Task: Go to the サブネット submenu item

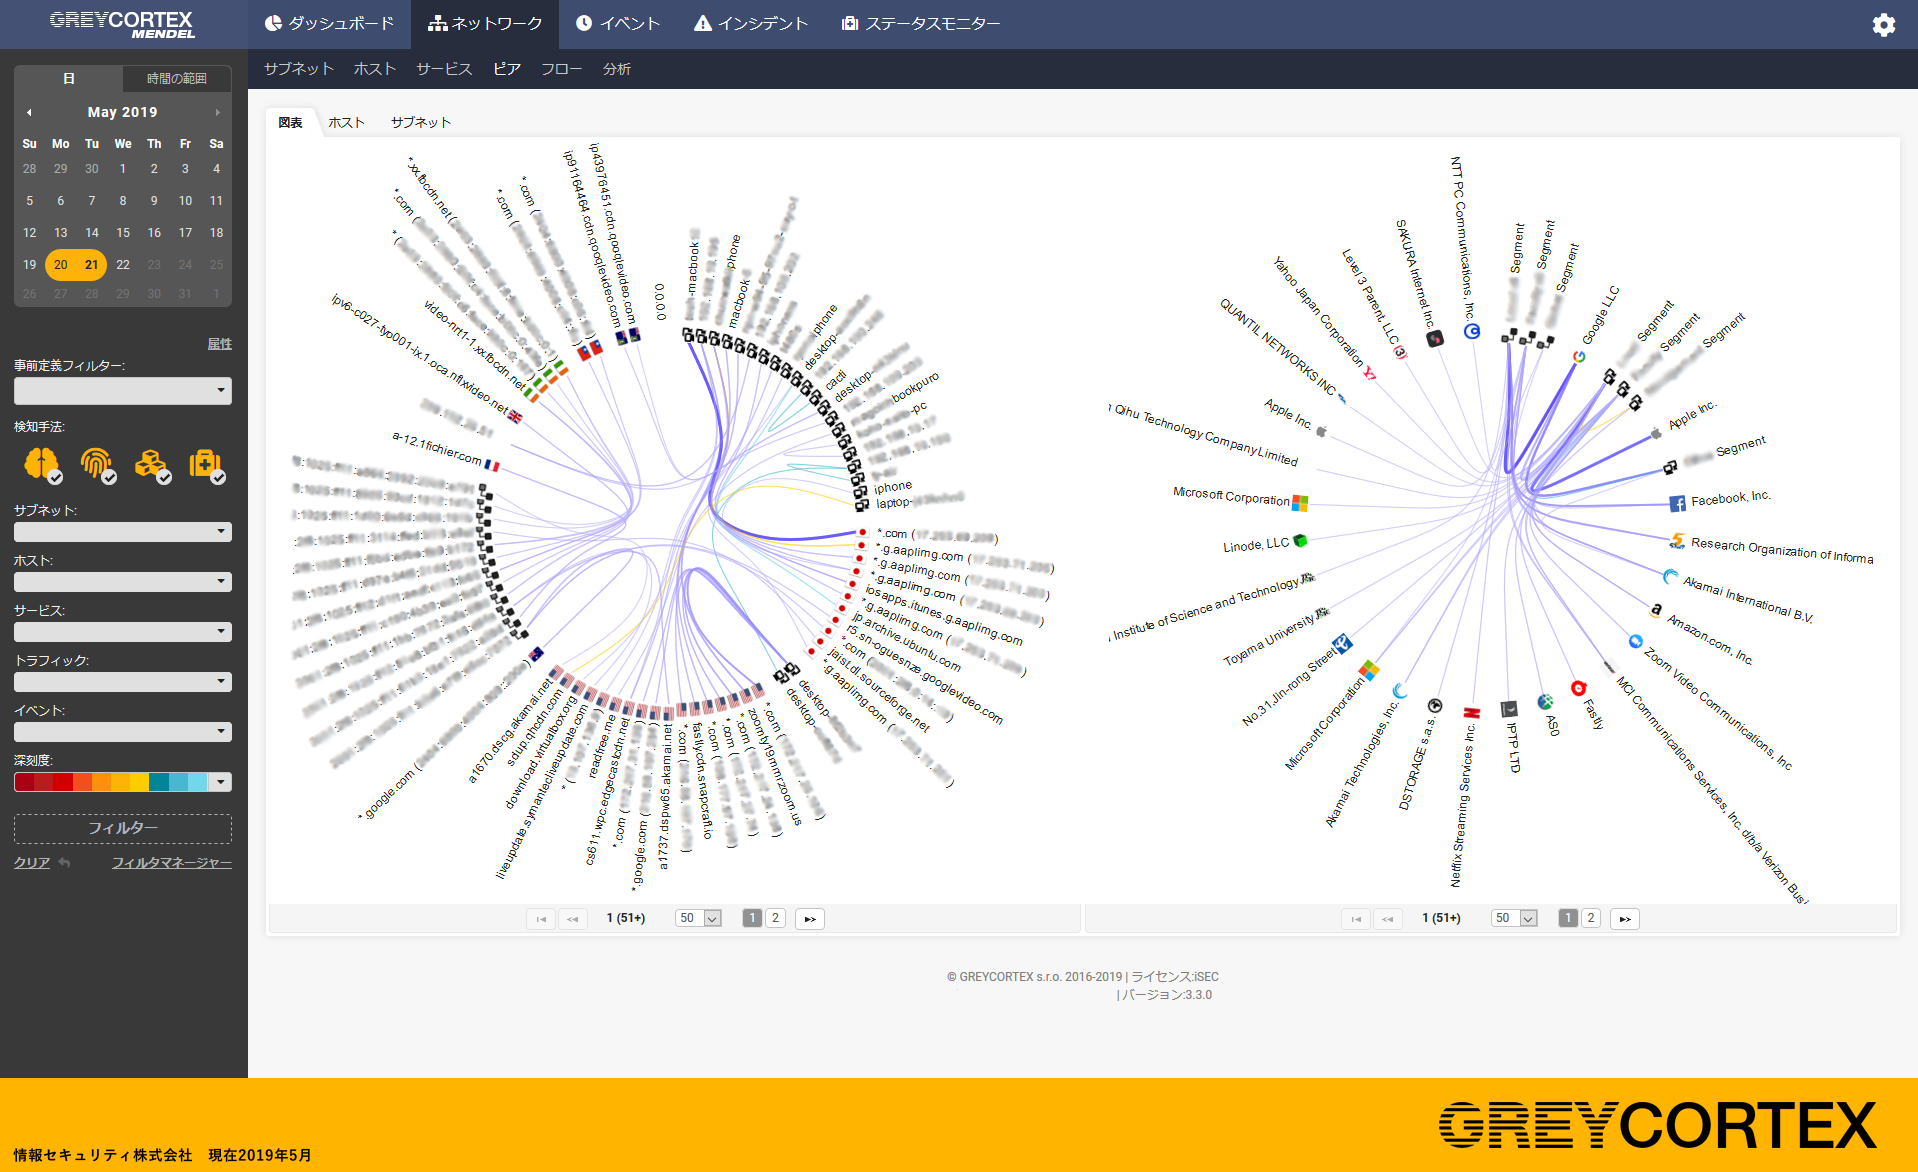Action: pyautogui.click(x=299, y=69)
